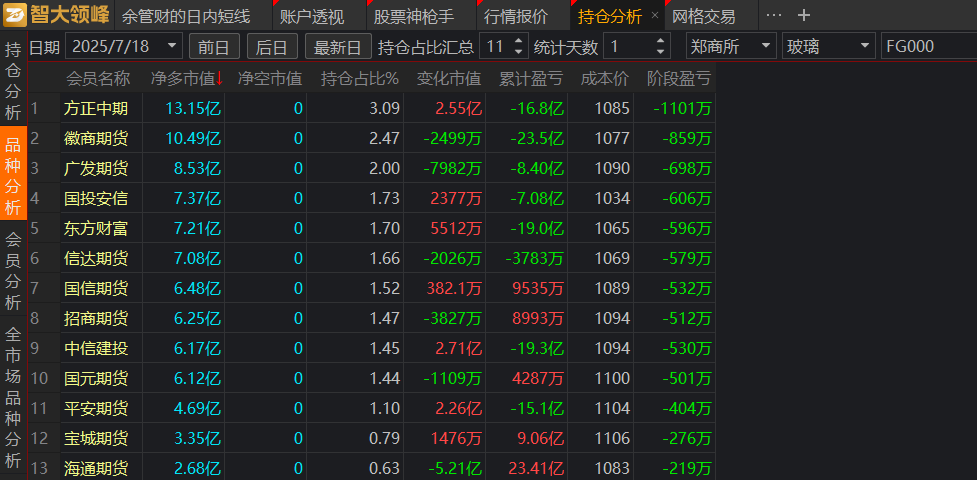The image size is (977, 480).
Task: Click 阶段盈亏 value -1101万
Action: pyautogui.click(x=682, y=108)
